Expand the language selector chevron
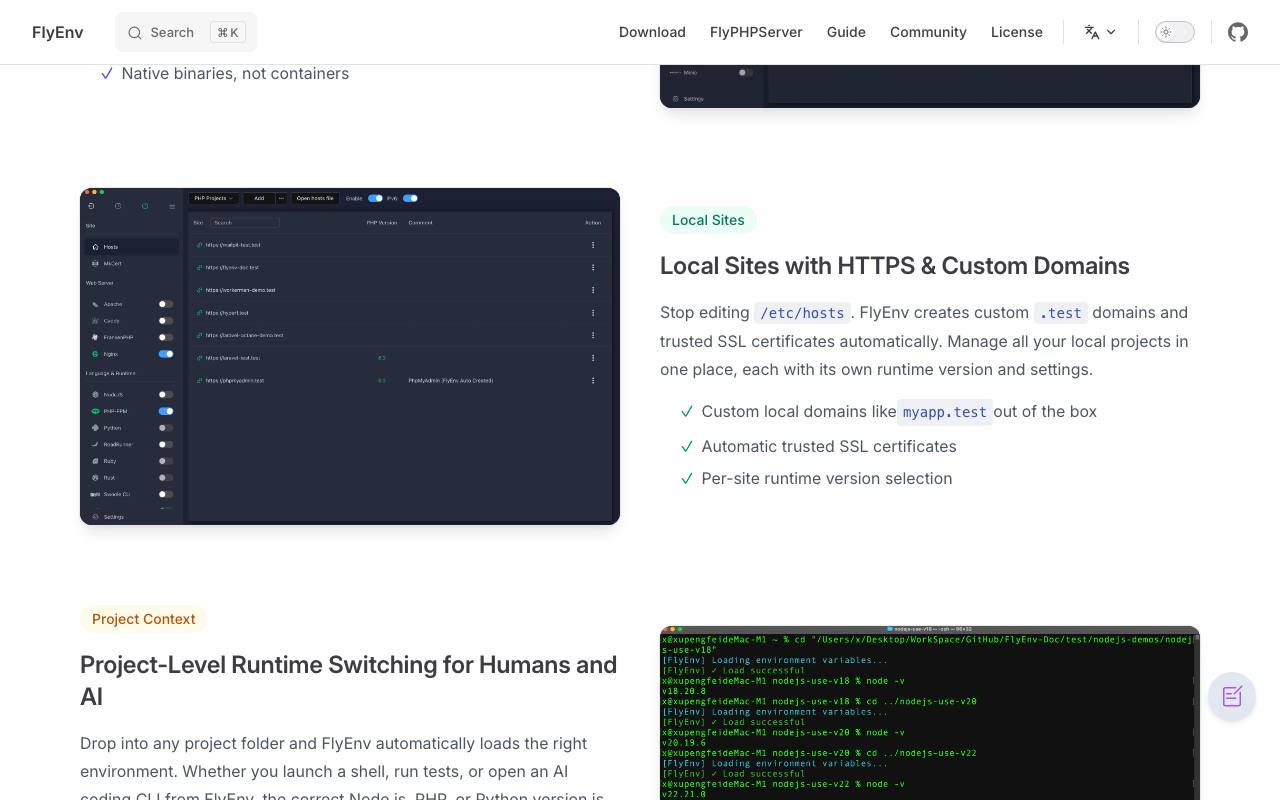1280x800 pixels. 1111,32
